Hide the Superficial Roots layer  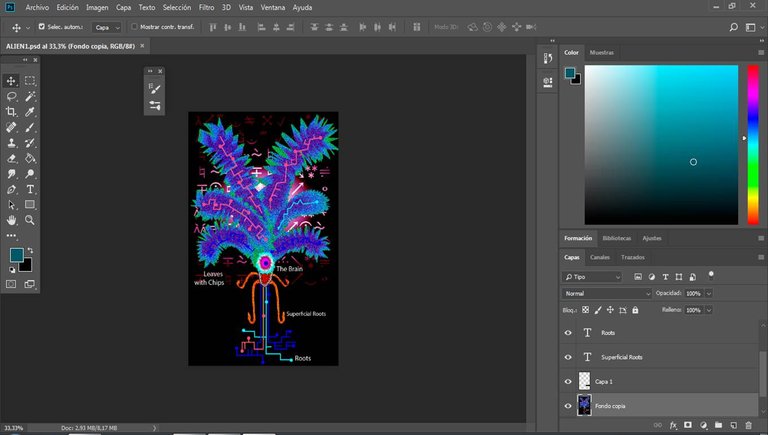(x=568, y=357)
